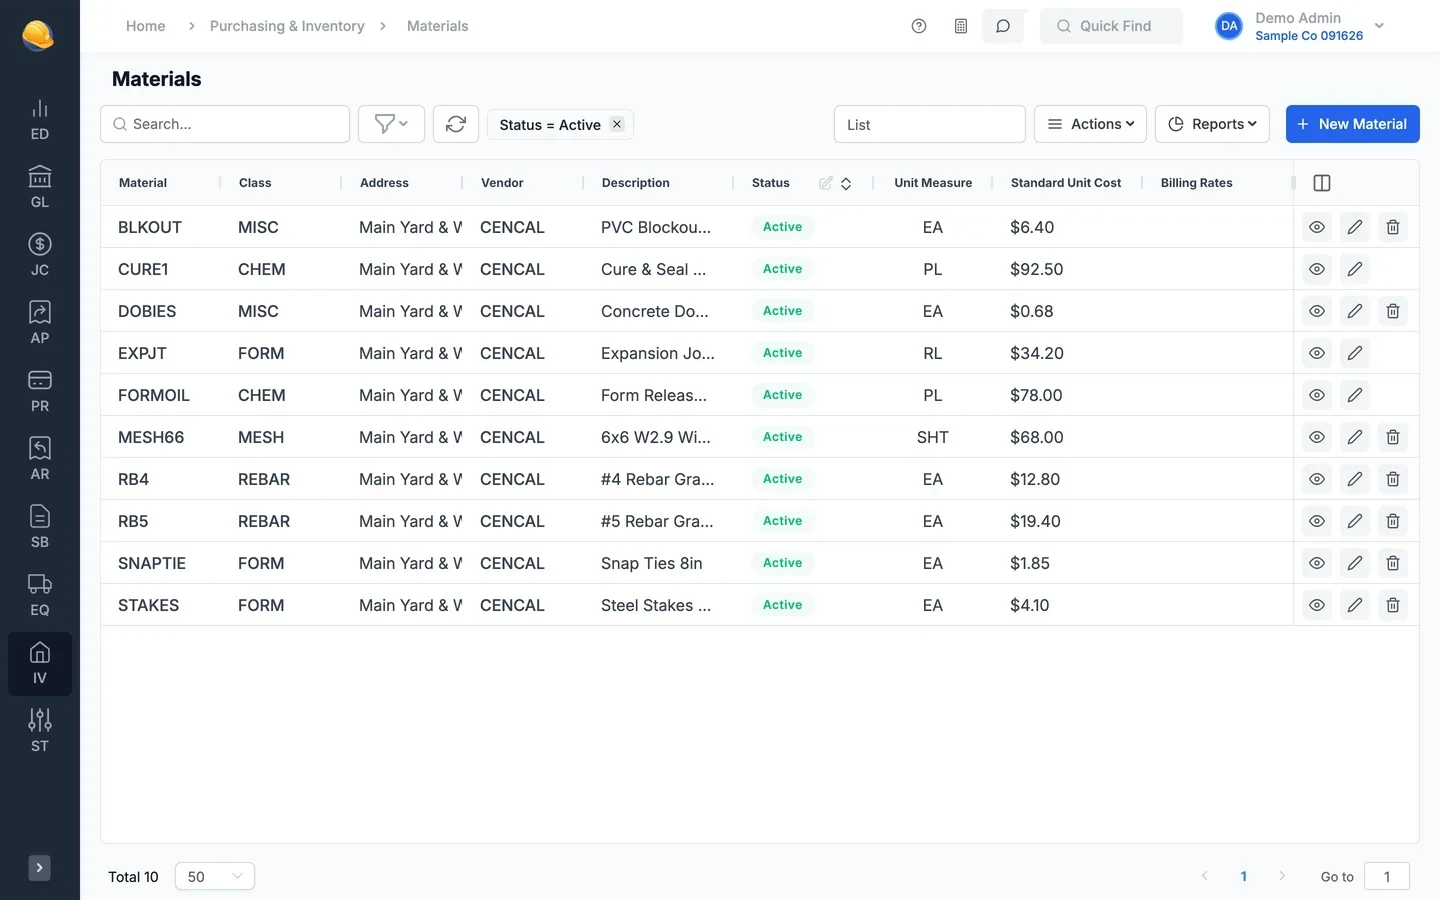The image size is (1440, 900).
Task: Click the Go to page input
Action: [x=1386, y=876]
